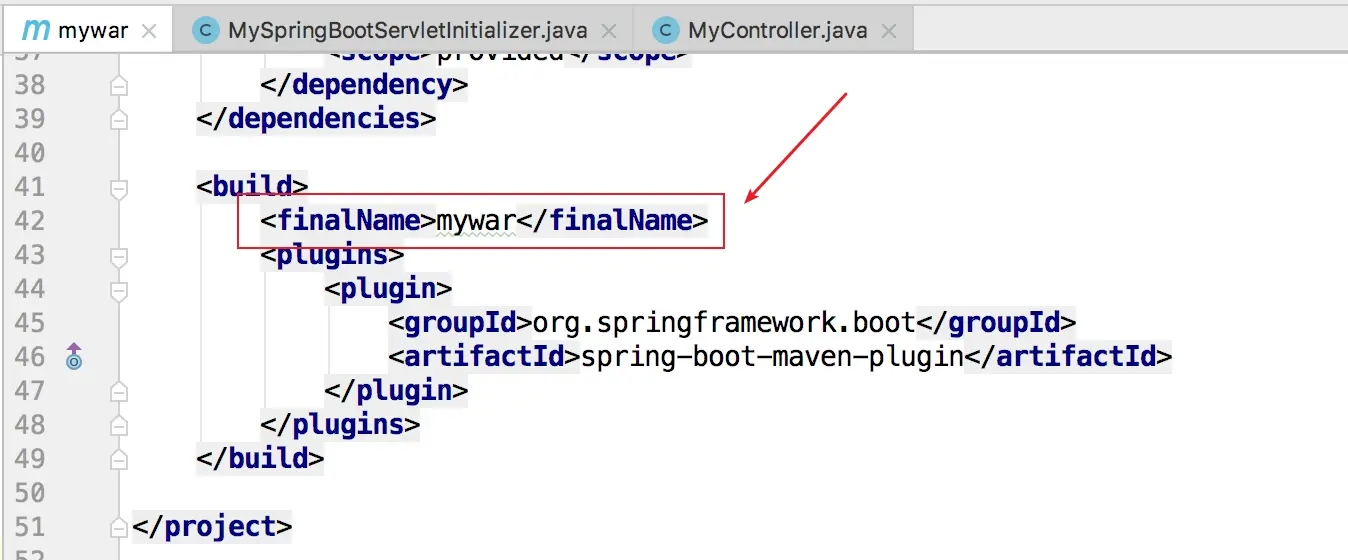Click the gutter marker icon on line 46

click(73, 355)
